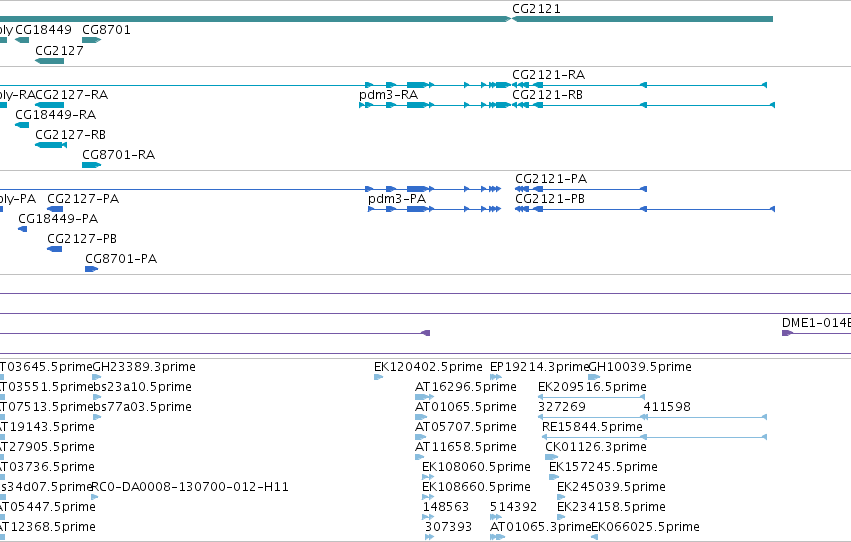This screenshot has height=542, width=851.
Task: Open the bs77a03.5prime EST label
Action: point(142,407)
